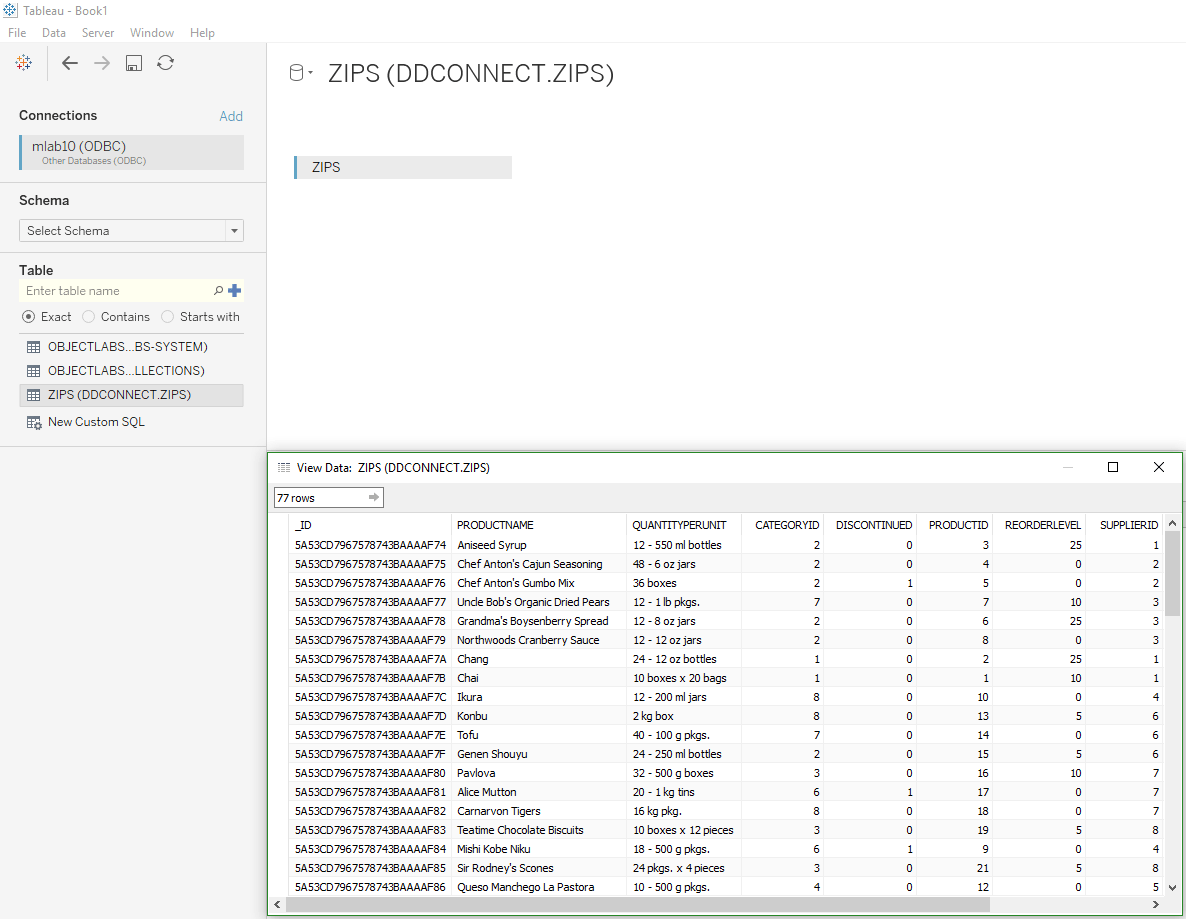Open the Data menu
This screenshot has height=919, width=1186.
54,33
